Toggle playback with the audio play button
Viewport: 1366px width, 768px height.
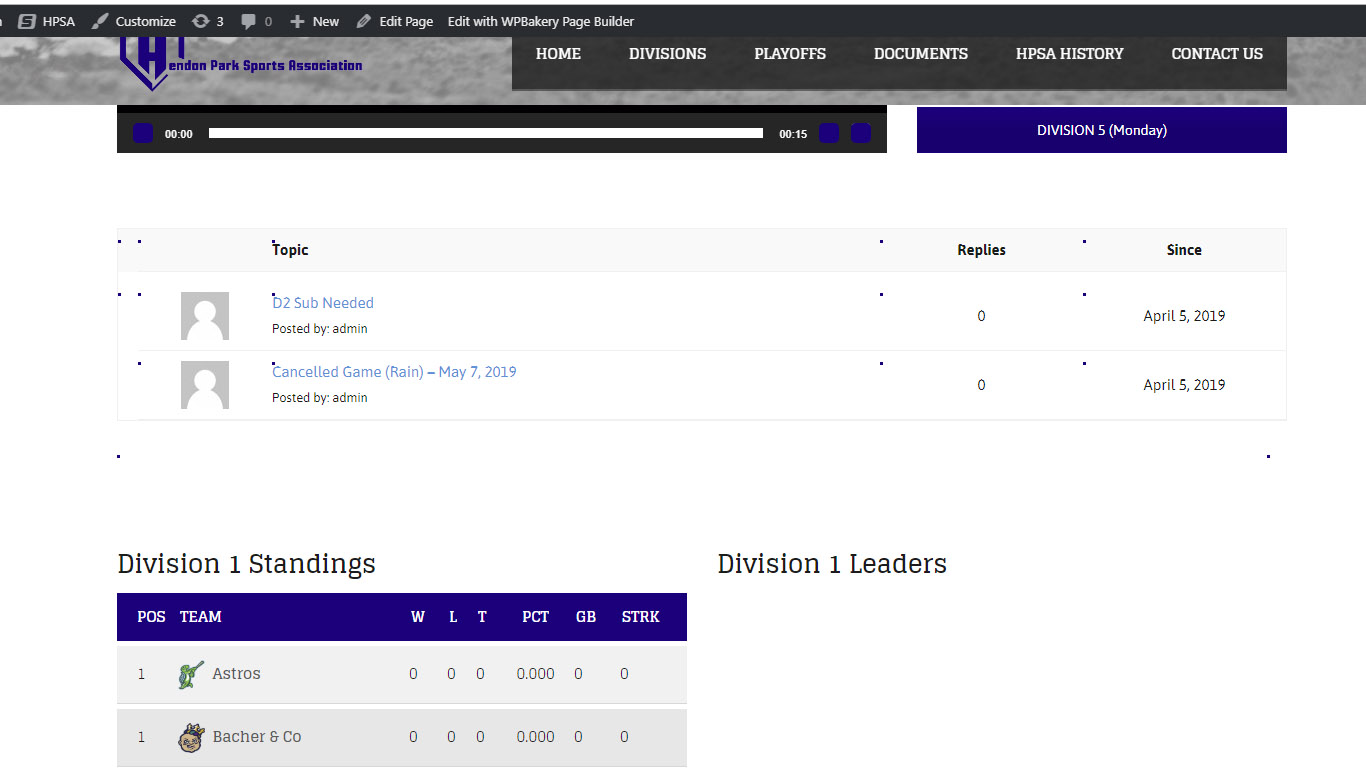point(142,132)
